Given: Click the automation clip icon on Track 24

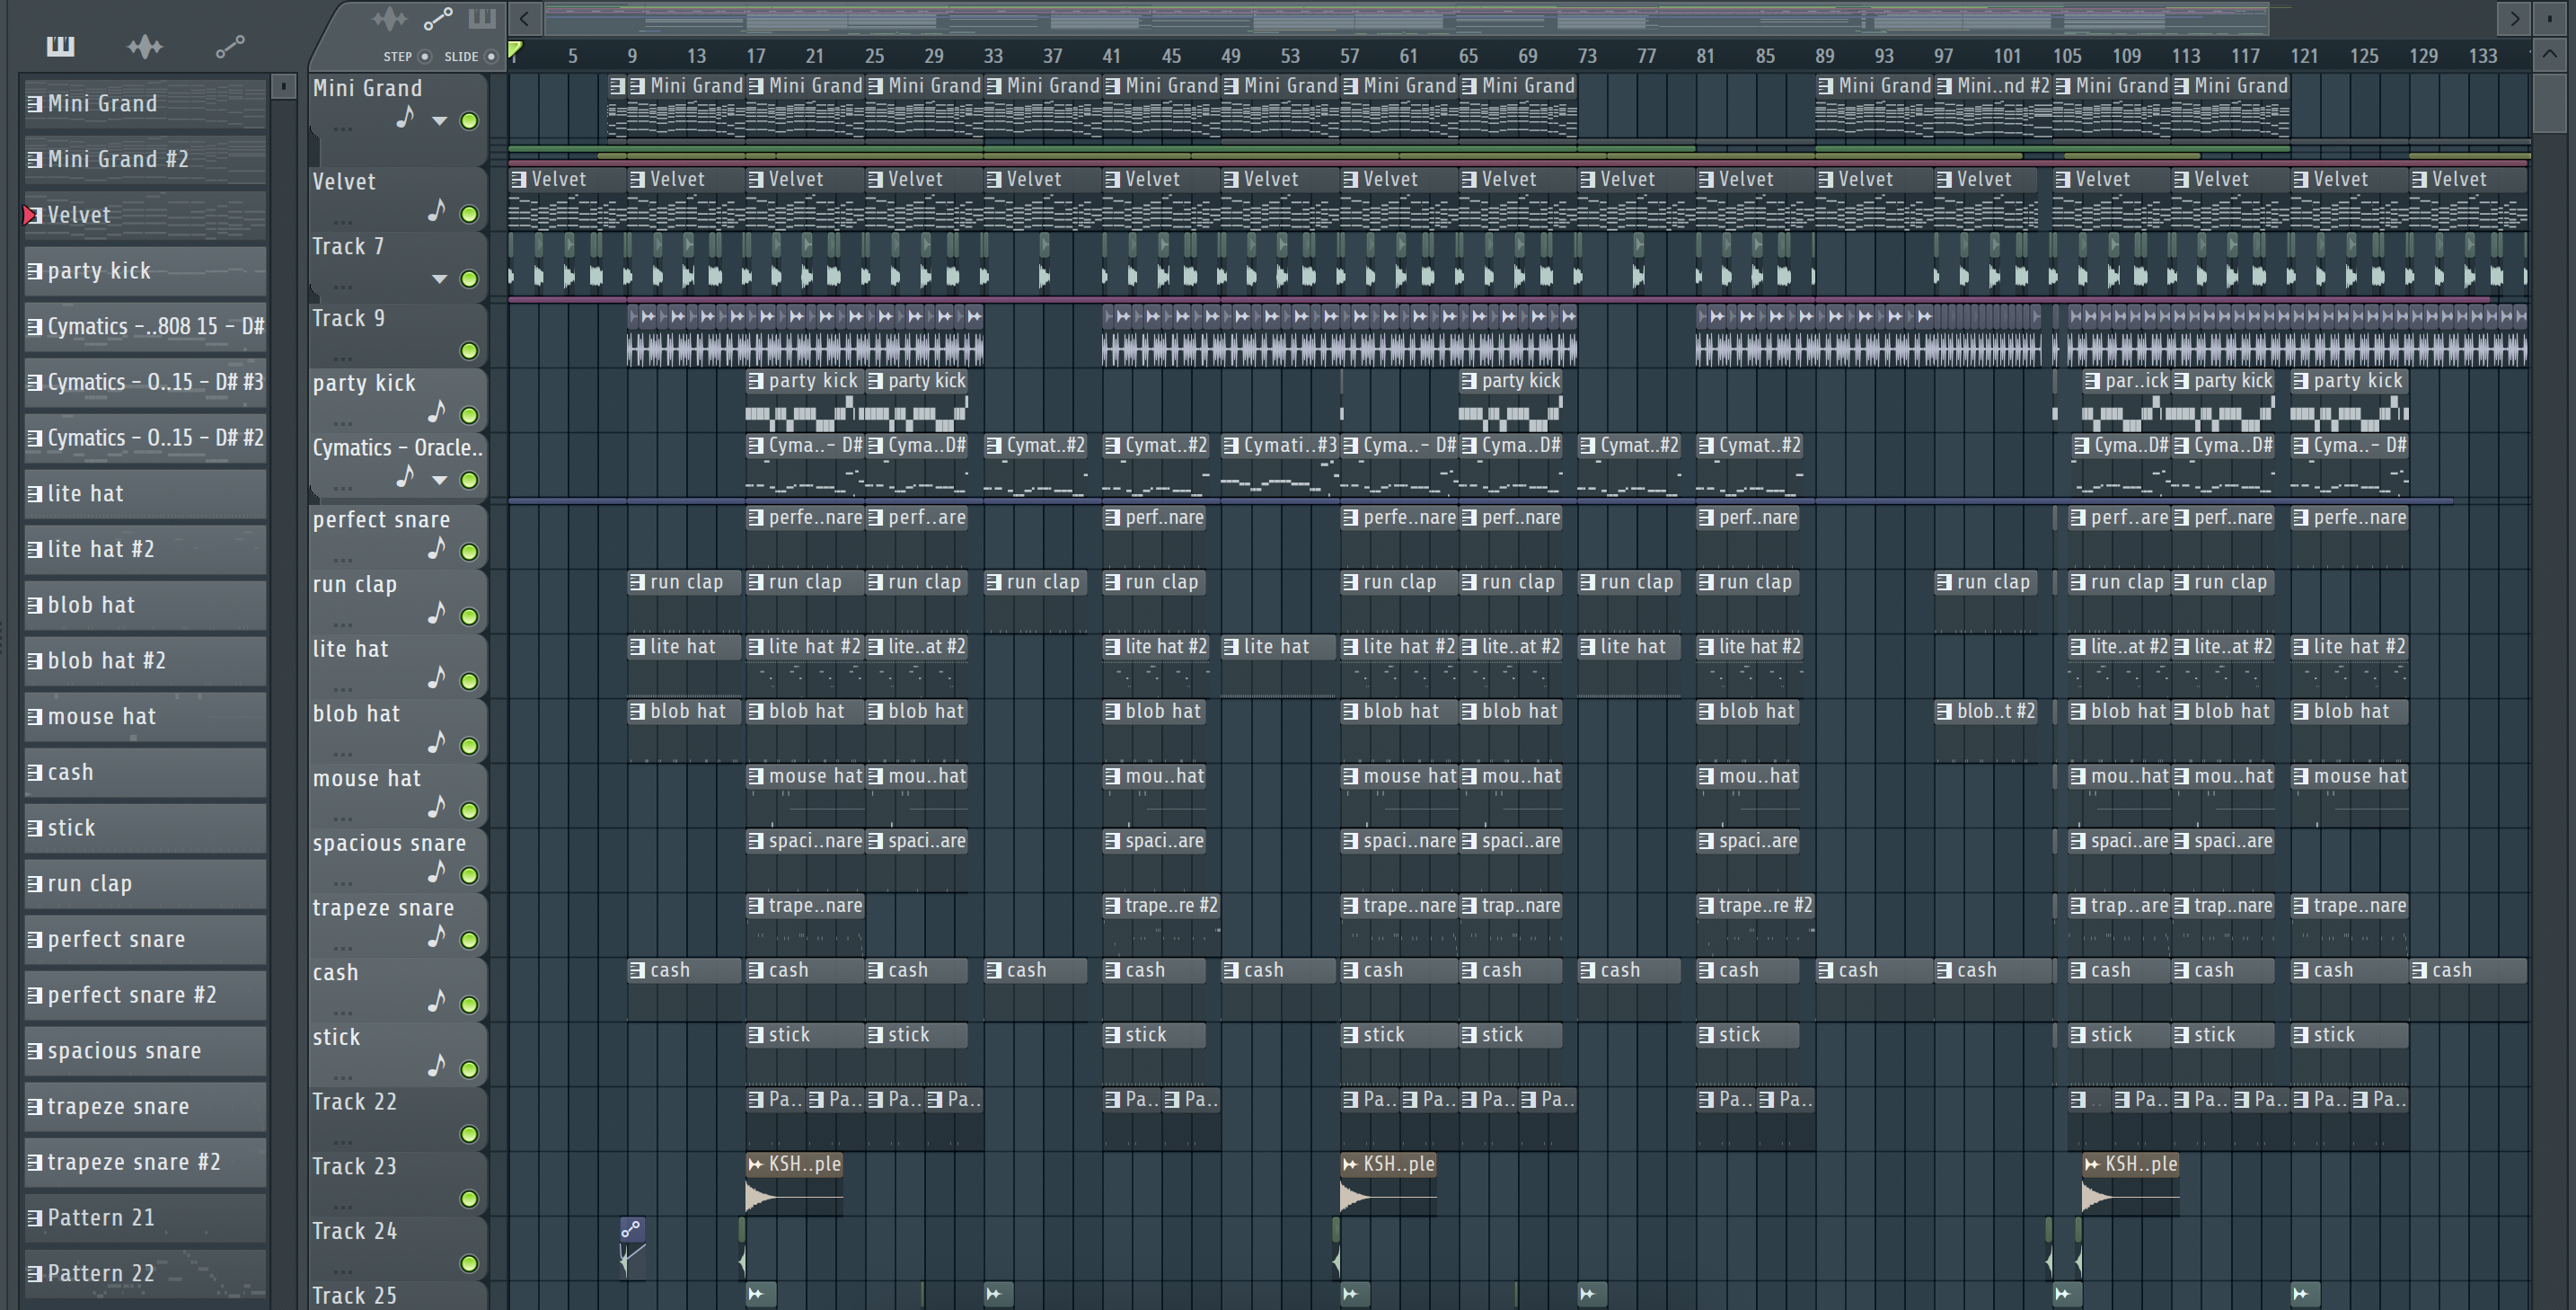Looking at the screenshot, I should tap(631, 1229).
